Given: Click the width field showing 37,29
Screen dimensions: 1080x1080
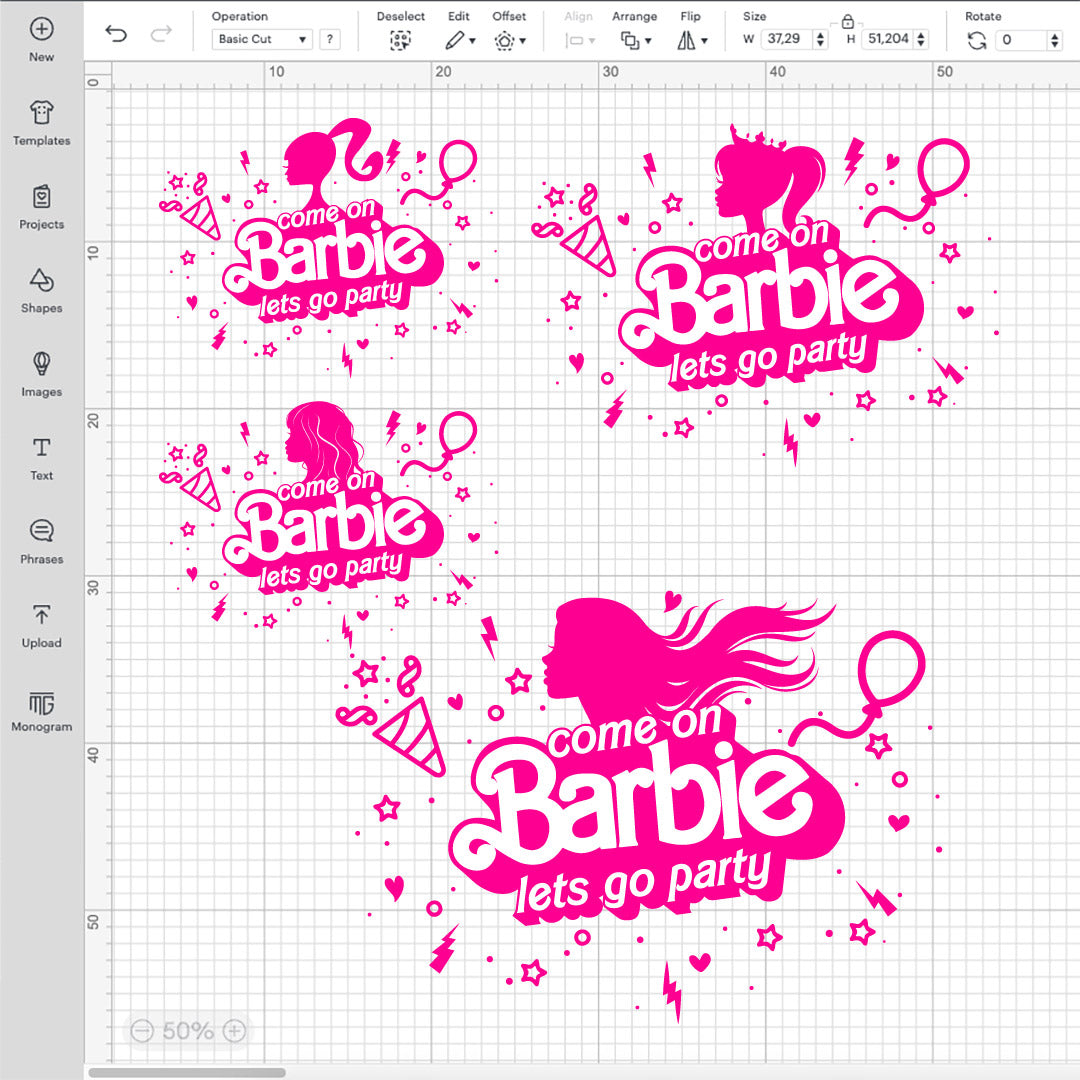Looking at the screenshot, I should pyautogui.click(x=787, y=39).
